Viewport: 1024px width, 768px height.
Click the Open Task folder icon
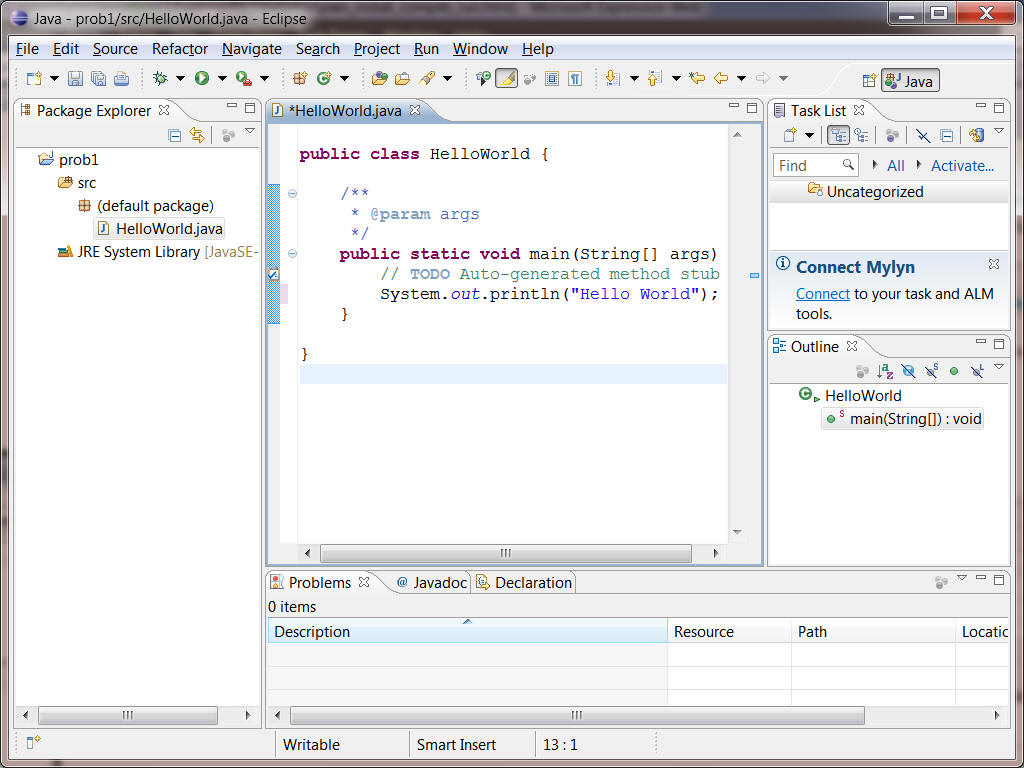402,79
